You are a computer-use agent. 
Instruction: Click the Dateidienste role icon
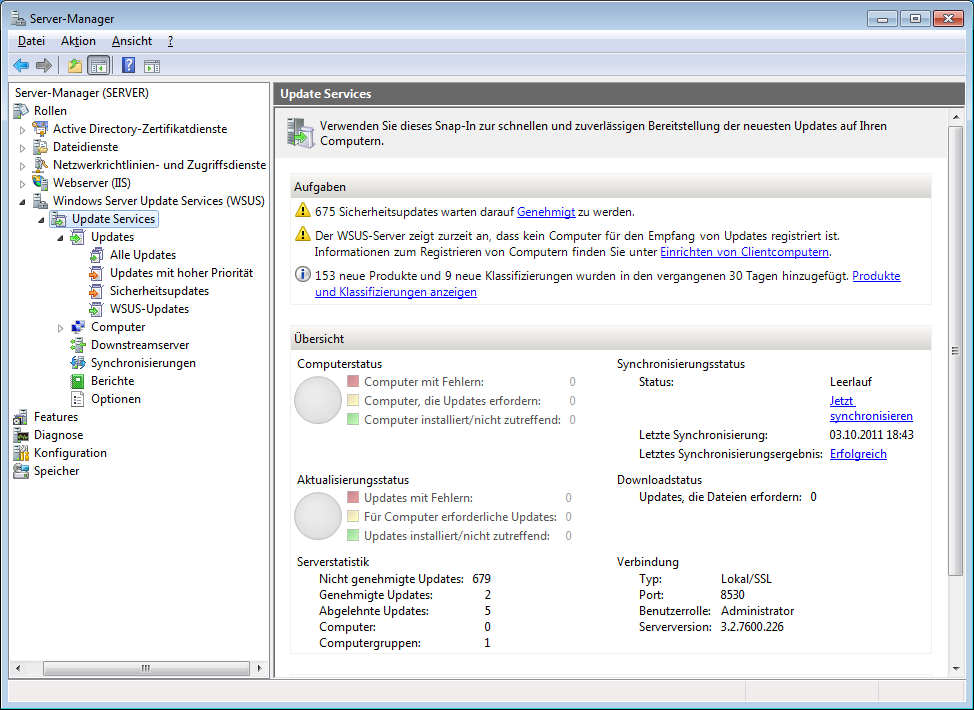(x=40, y=147)
